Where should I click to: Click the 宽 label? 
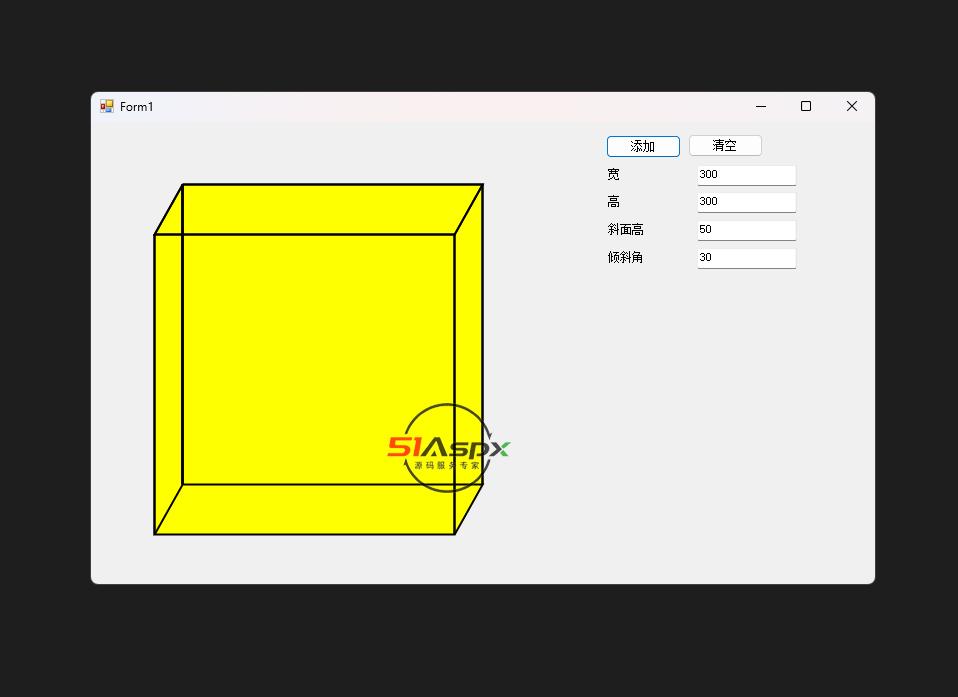pos(613,175)
